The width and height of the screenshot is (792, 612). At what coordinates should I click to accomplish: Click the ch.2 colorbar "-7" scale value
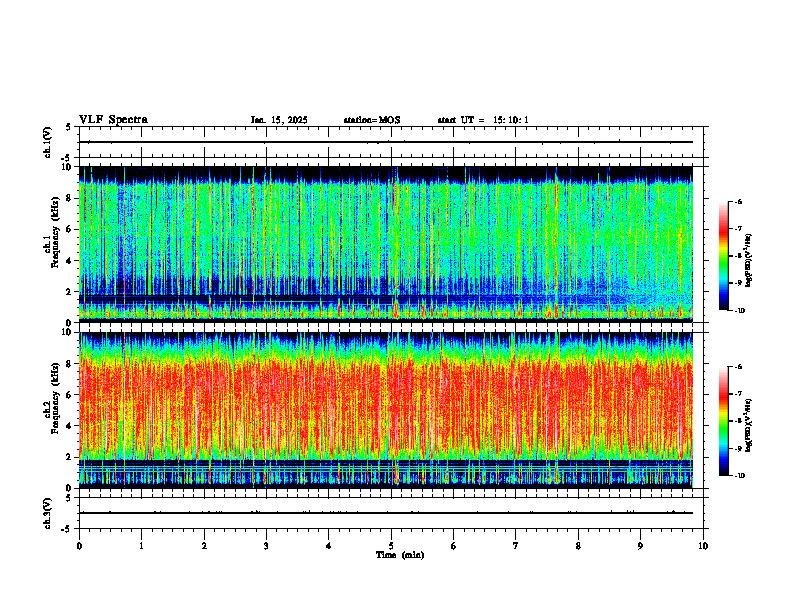coord(738,394)
